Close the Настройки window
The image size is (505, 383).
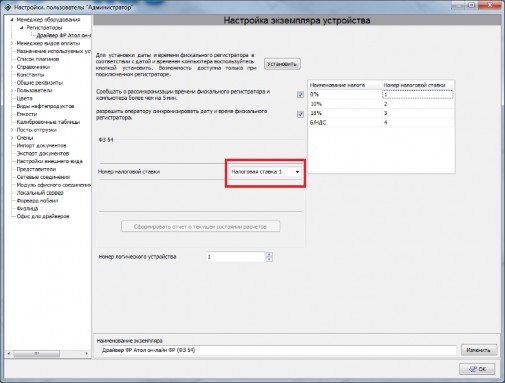coord(490,5)
